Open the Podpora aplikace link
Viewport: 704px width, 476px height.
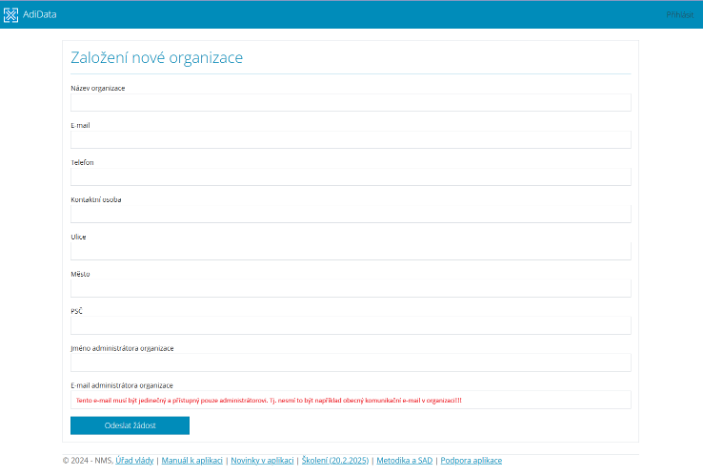(x=471, y=461)
